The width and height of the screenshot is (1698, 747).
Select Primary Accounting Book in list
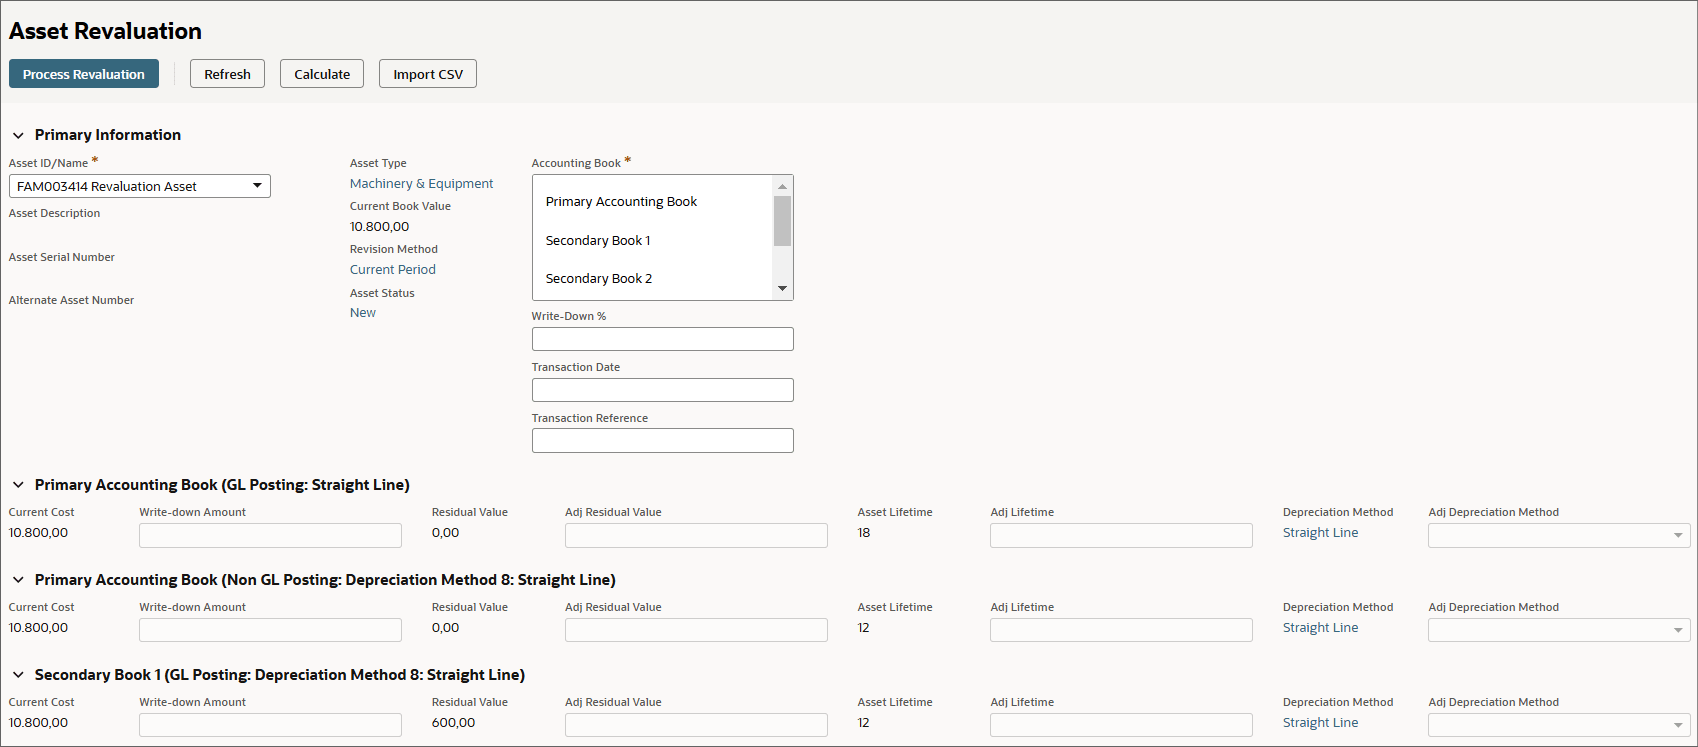(621, 201)
